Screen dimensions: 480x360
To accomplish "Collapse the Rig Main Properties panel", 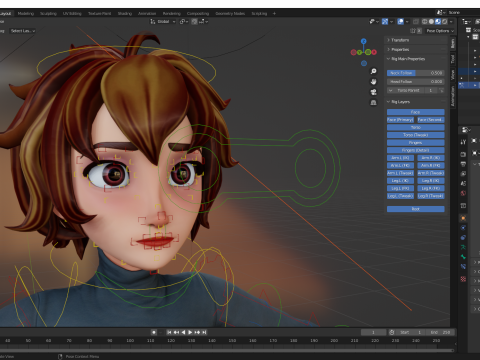I will tap(415, 59).
